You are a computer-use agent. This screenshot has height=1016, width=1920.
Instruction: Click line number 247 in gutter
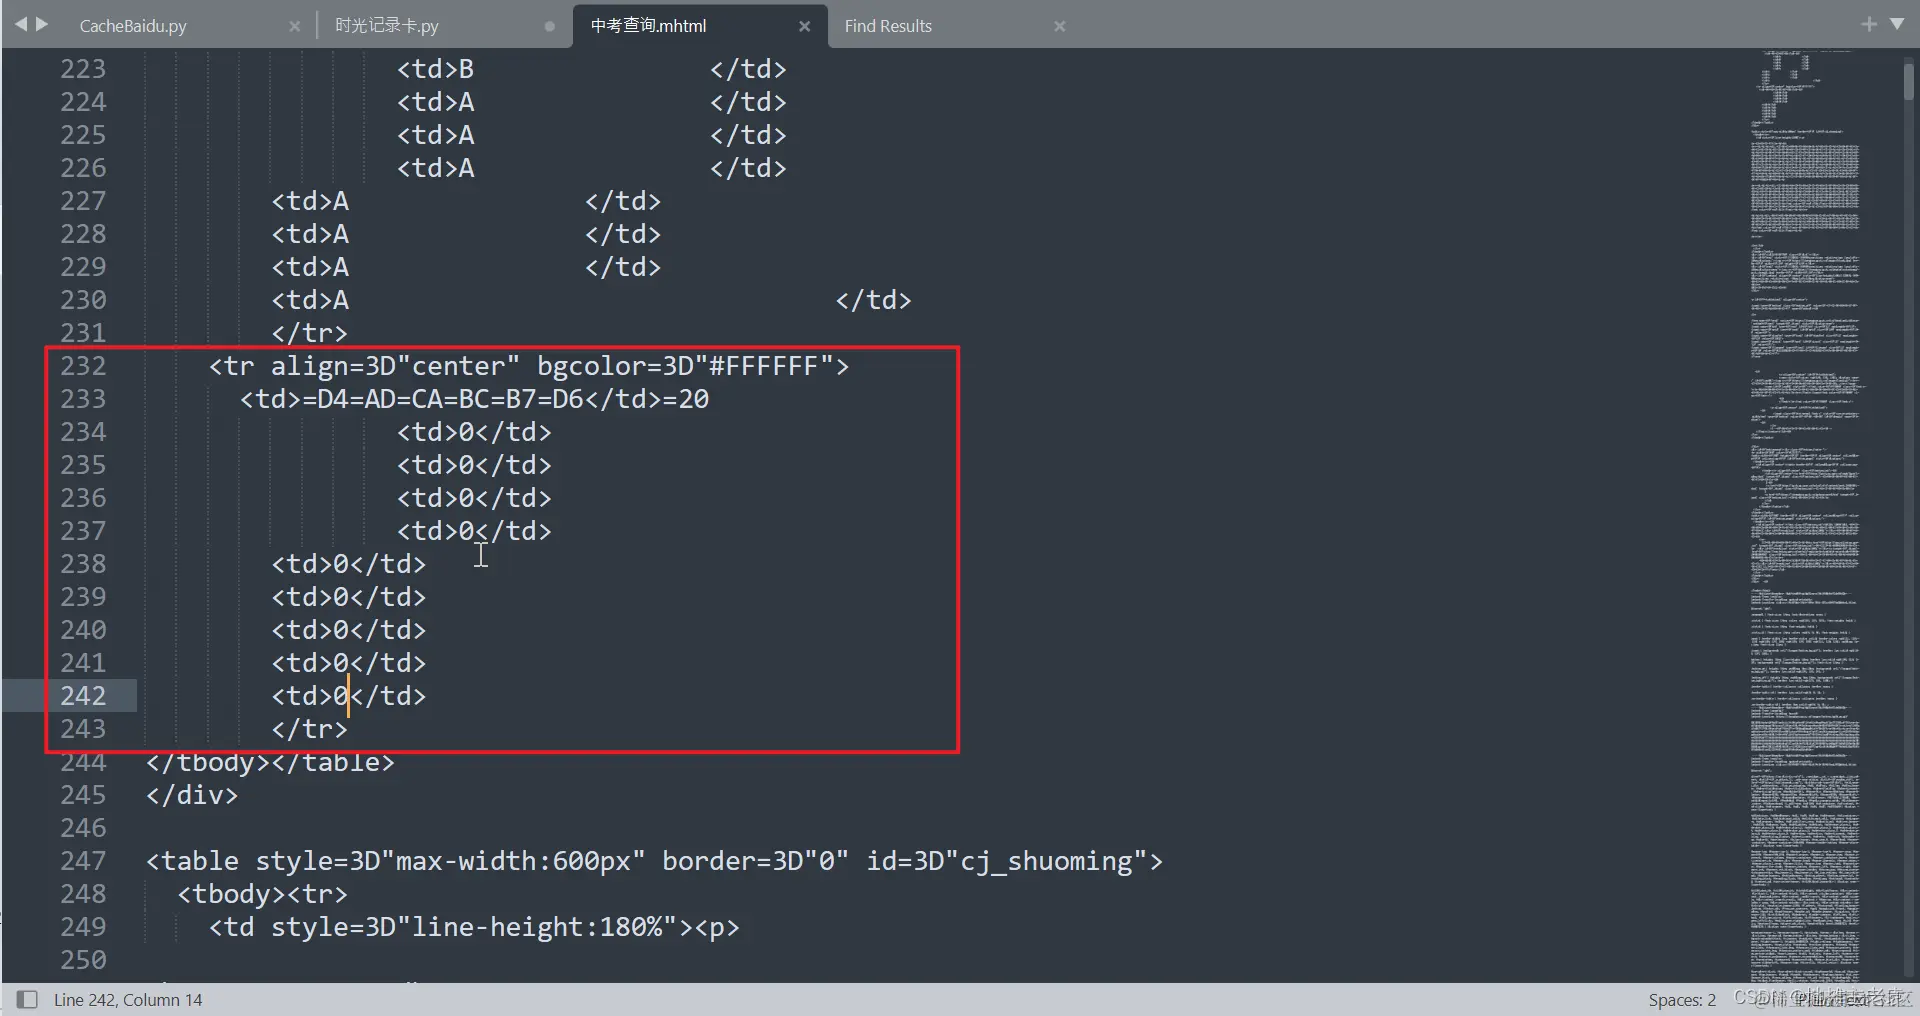tap(82, 861)
